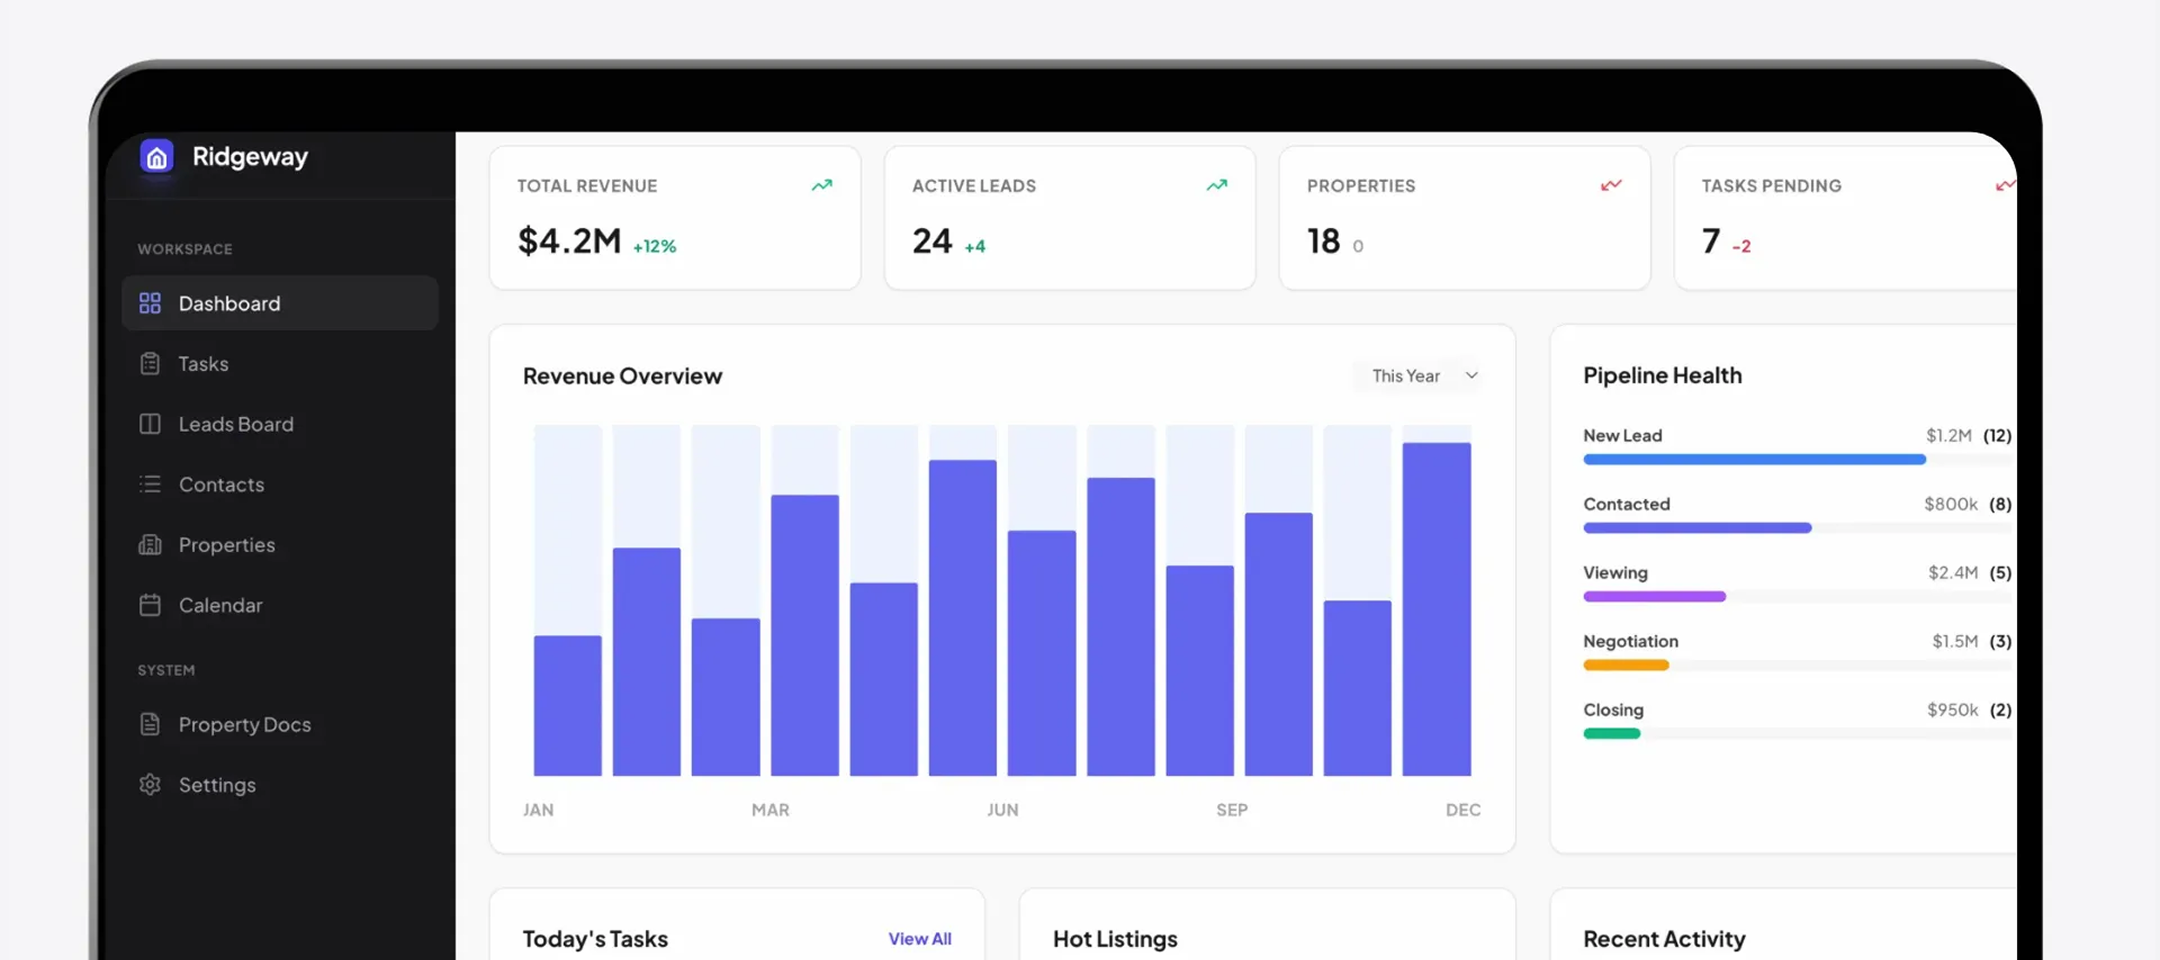Navigate to Properties section
The image size is (2160, 960).
point(280,545)
